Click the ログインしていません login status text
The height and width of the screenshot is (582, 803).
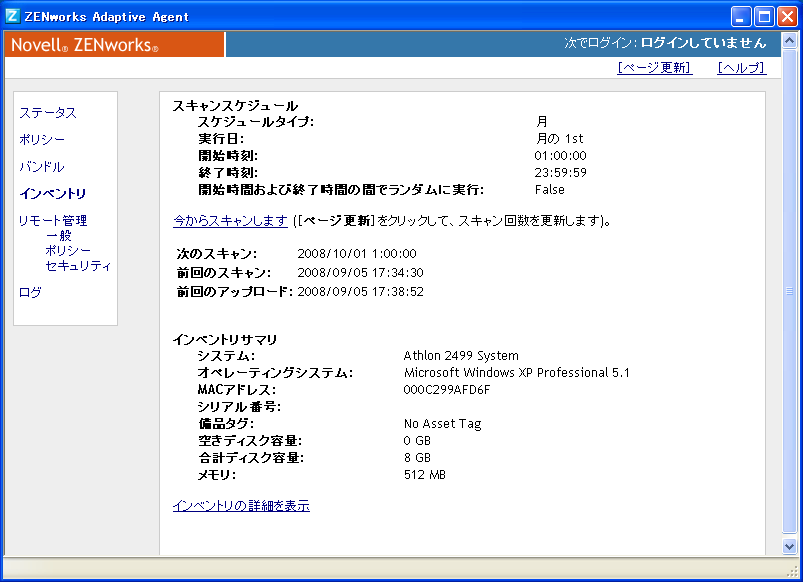[704, 43]
